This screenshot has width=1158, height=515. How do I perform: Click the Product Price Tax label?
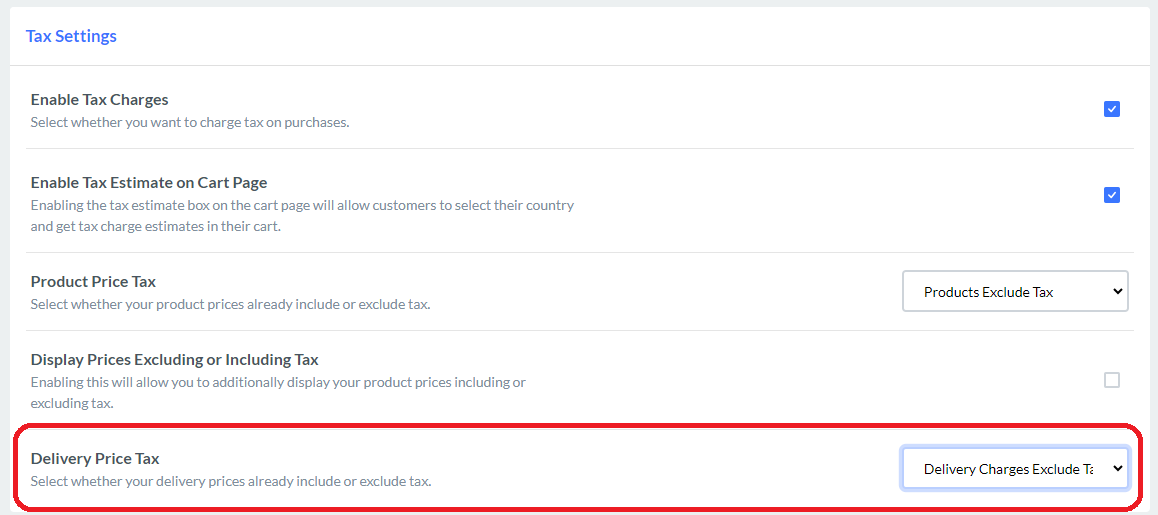click(93, 282)
